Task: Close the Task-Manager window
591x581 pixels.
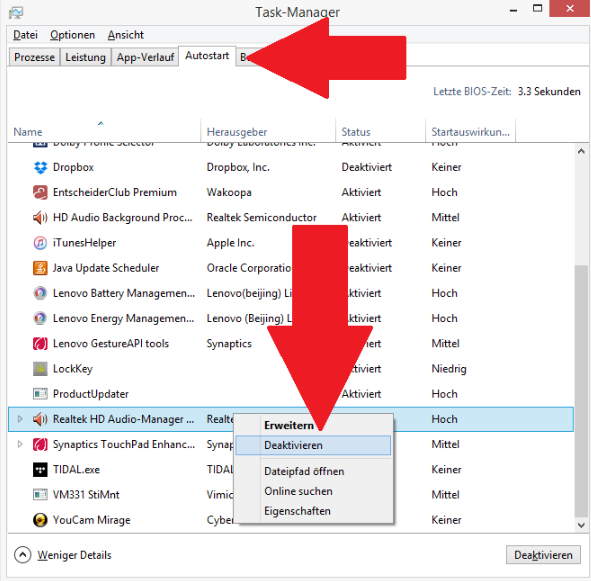Action: pyautogui.click(x=570, y=8)
